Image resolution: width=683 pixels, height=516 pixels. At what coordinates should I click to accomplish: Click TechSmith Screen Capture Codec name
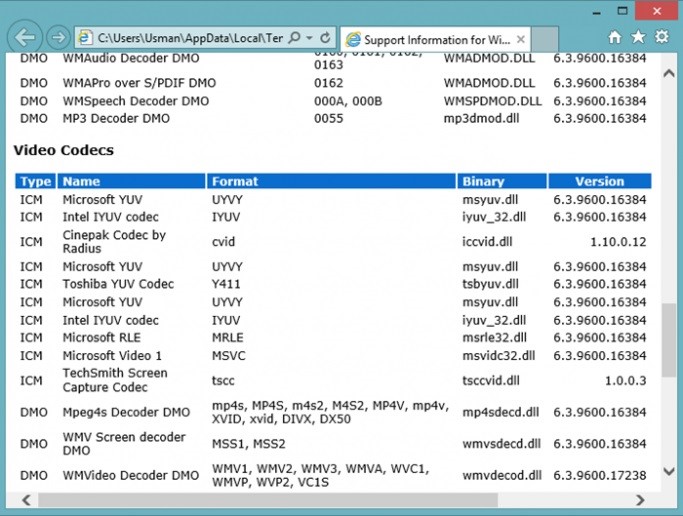(x=115, y=380)
